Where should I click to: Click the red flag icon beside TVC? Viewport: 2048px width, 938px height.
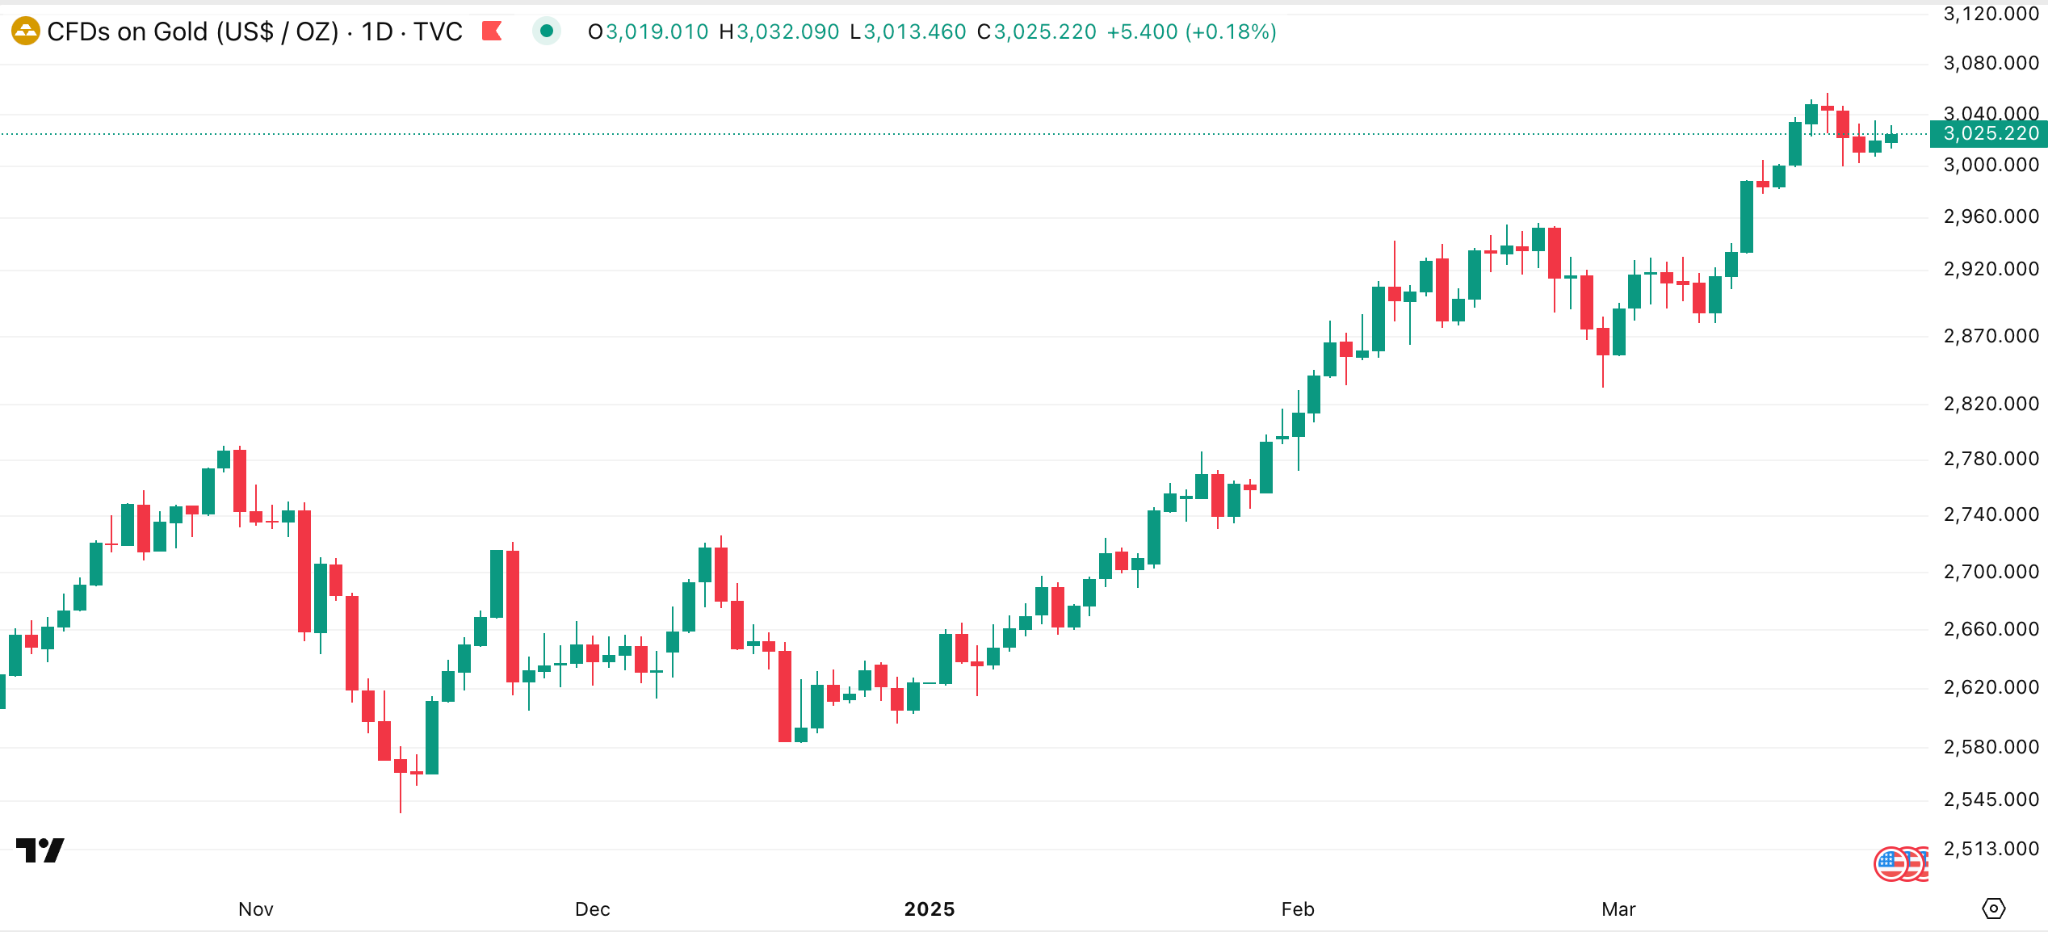coord(492,32)
